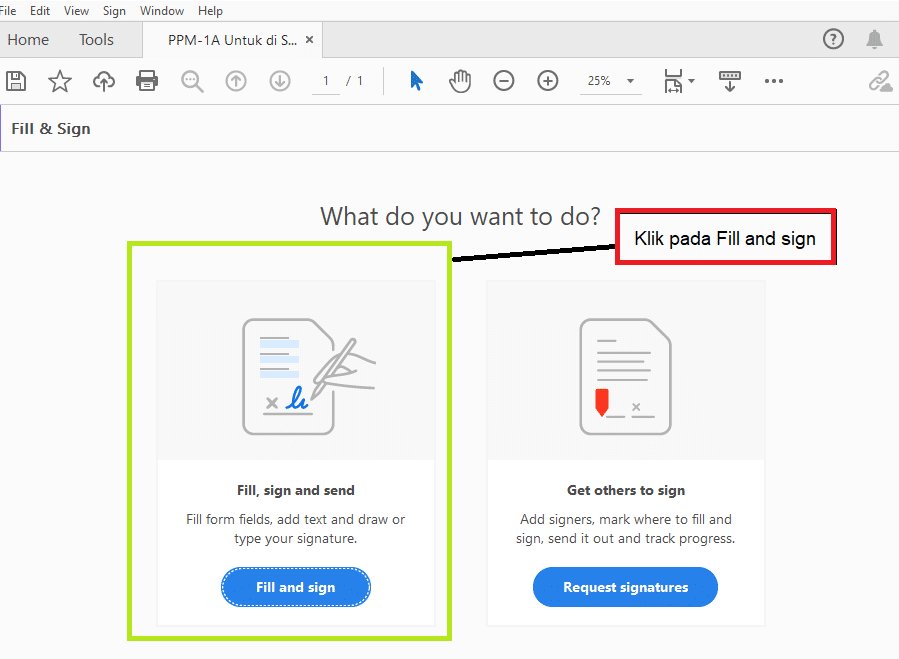The image size is (899, 659).
Task: Select the arrow selection tool
Action: [x=415, y=81]
